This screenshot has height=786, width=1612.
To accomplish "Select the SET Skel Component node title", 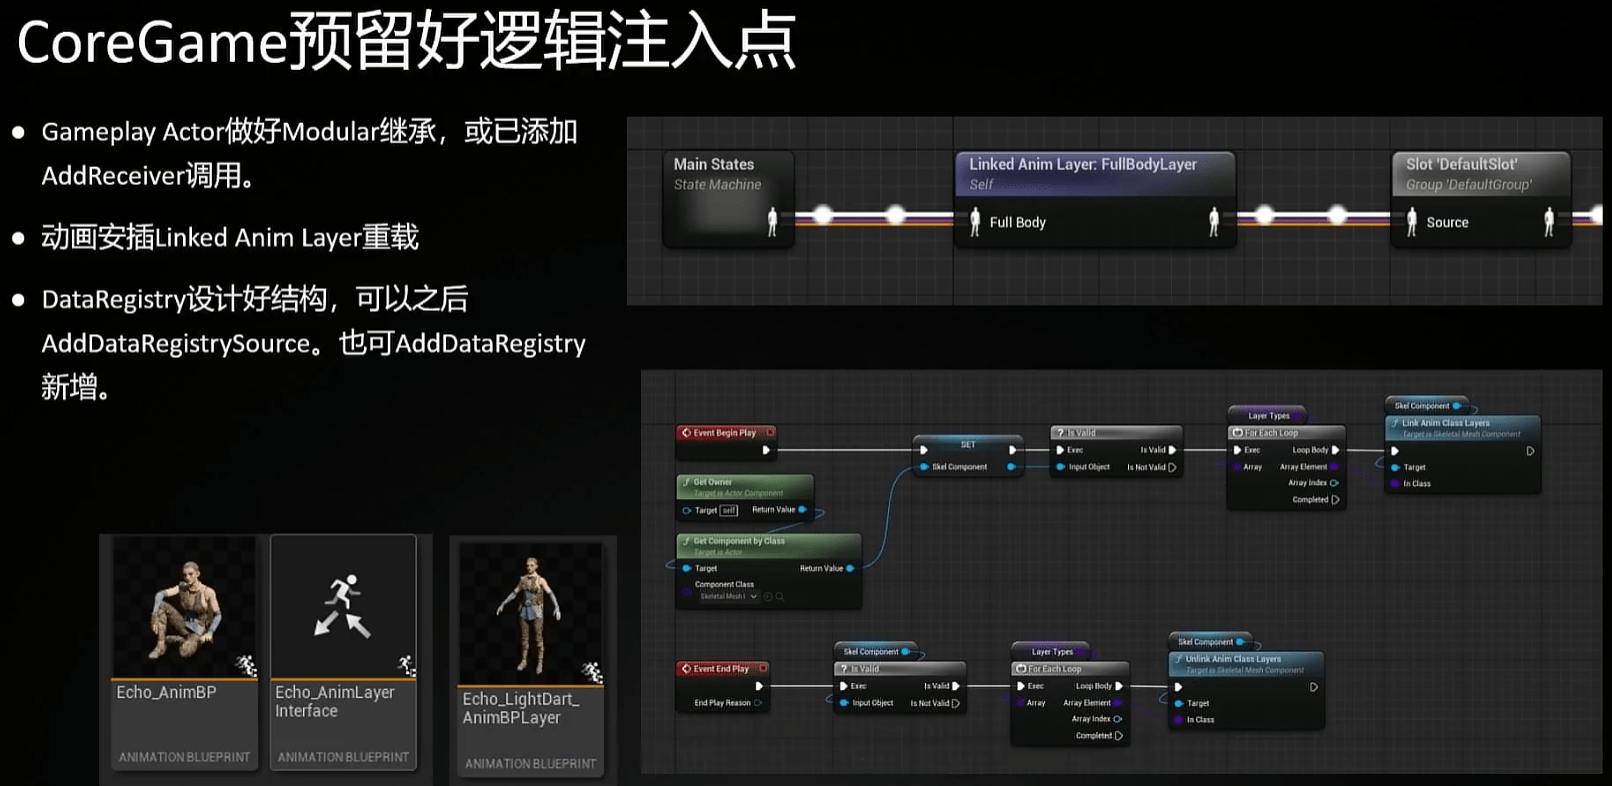I will click(967, 444).
